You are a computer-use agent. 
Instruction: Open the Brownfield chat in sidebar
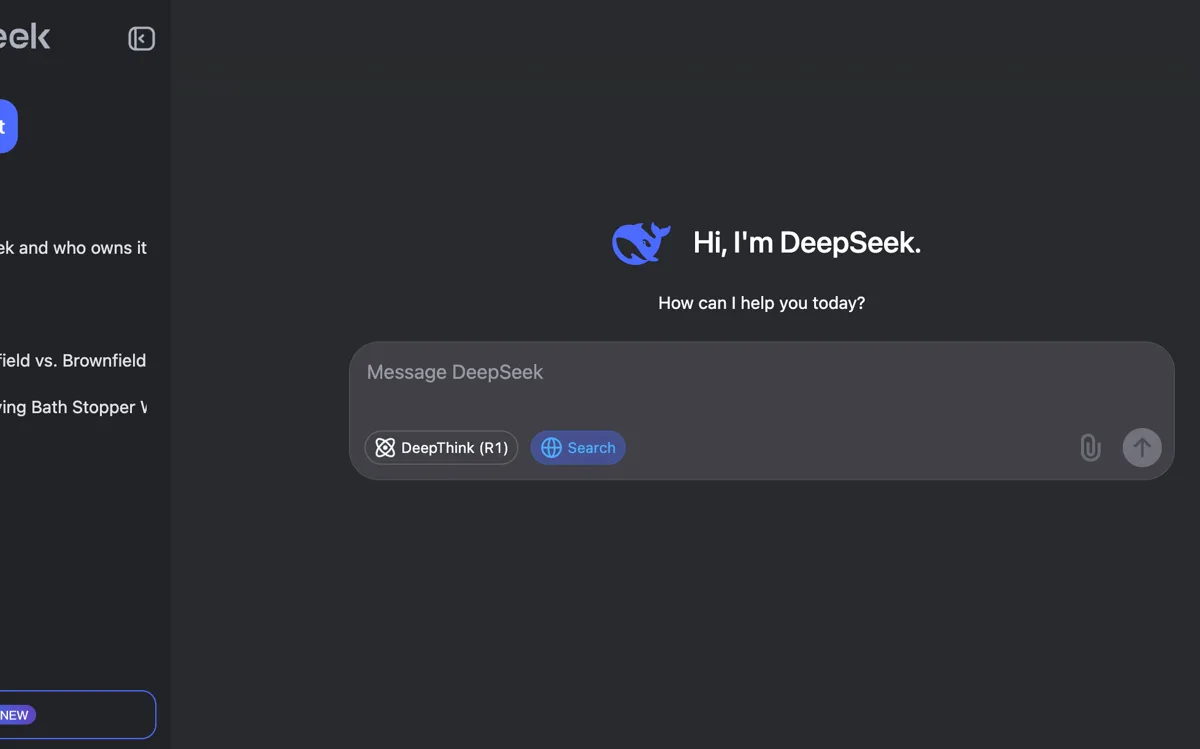pyautogui.click(x=73, y=361)
